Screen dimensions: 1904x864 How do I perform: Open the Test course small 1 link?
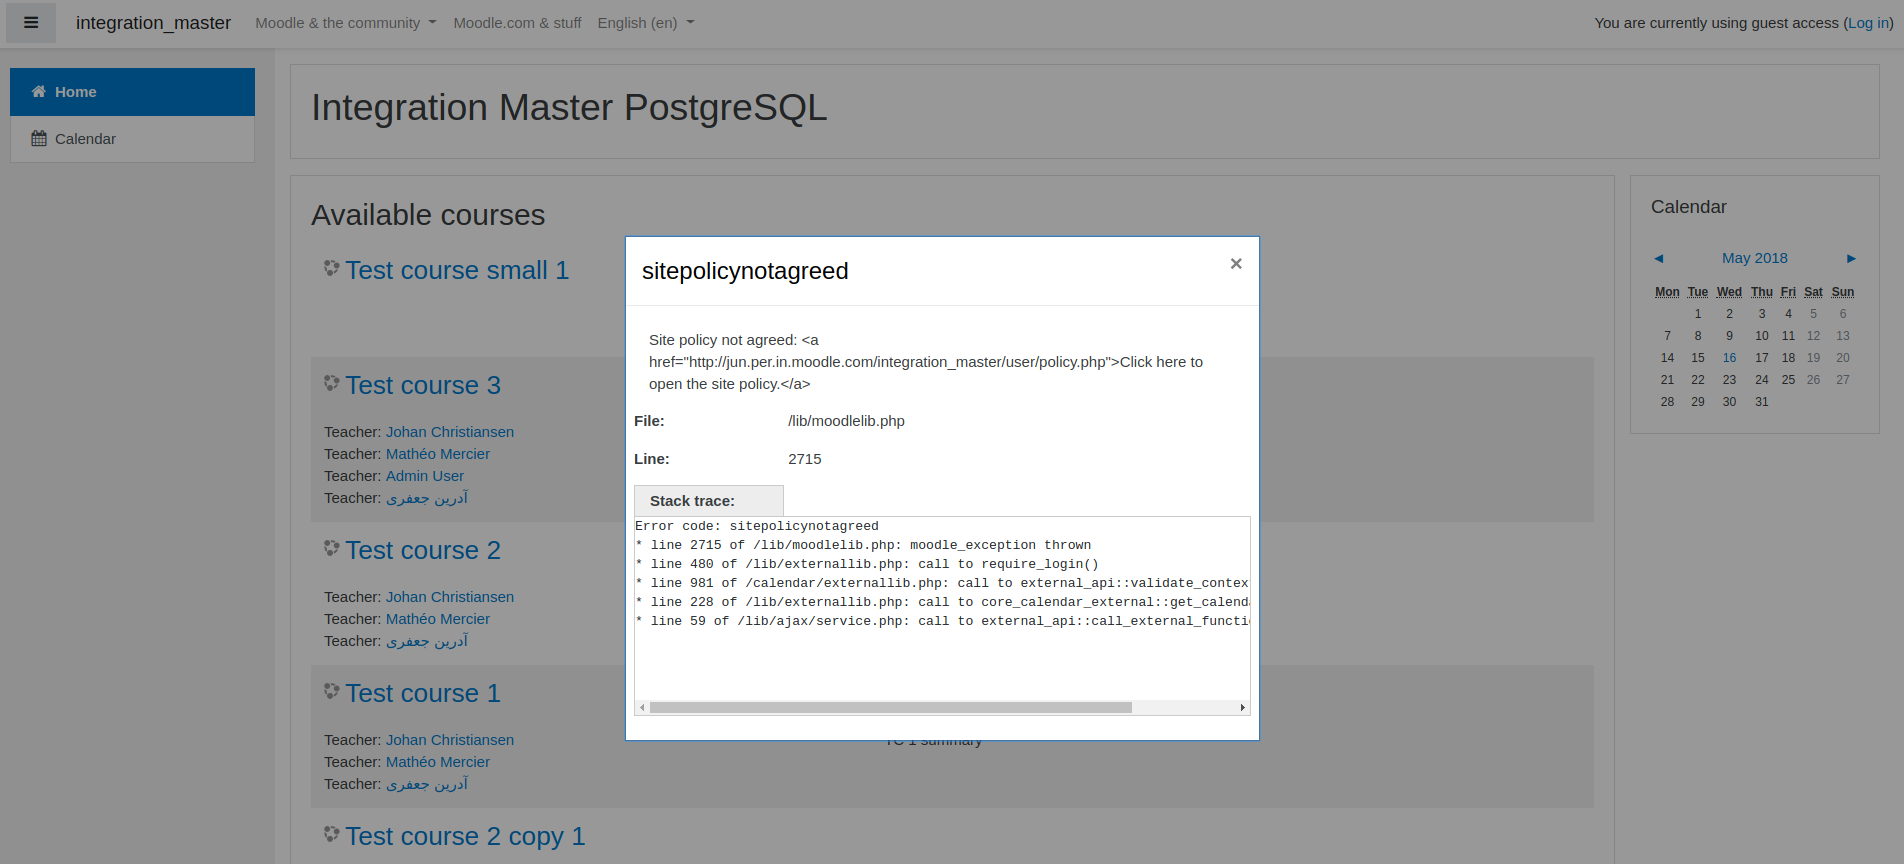pyautogui.click(x=457, y=270)
